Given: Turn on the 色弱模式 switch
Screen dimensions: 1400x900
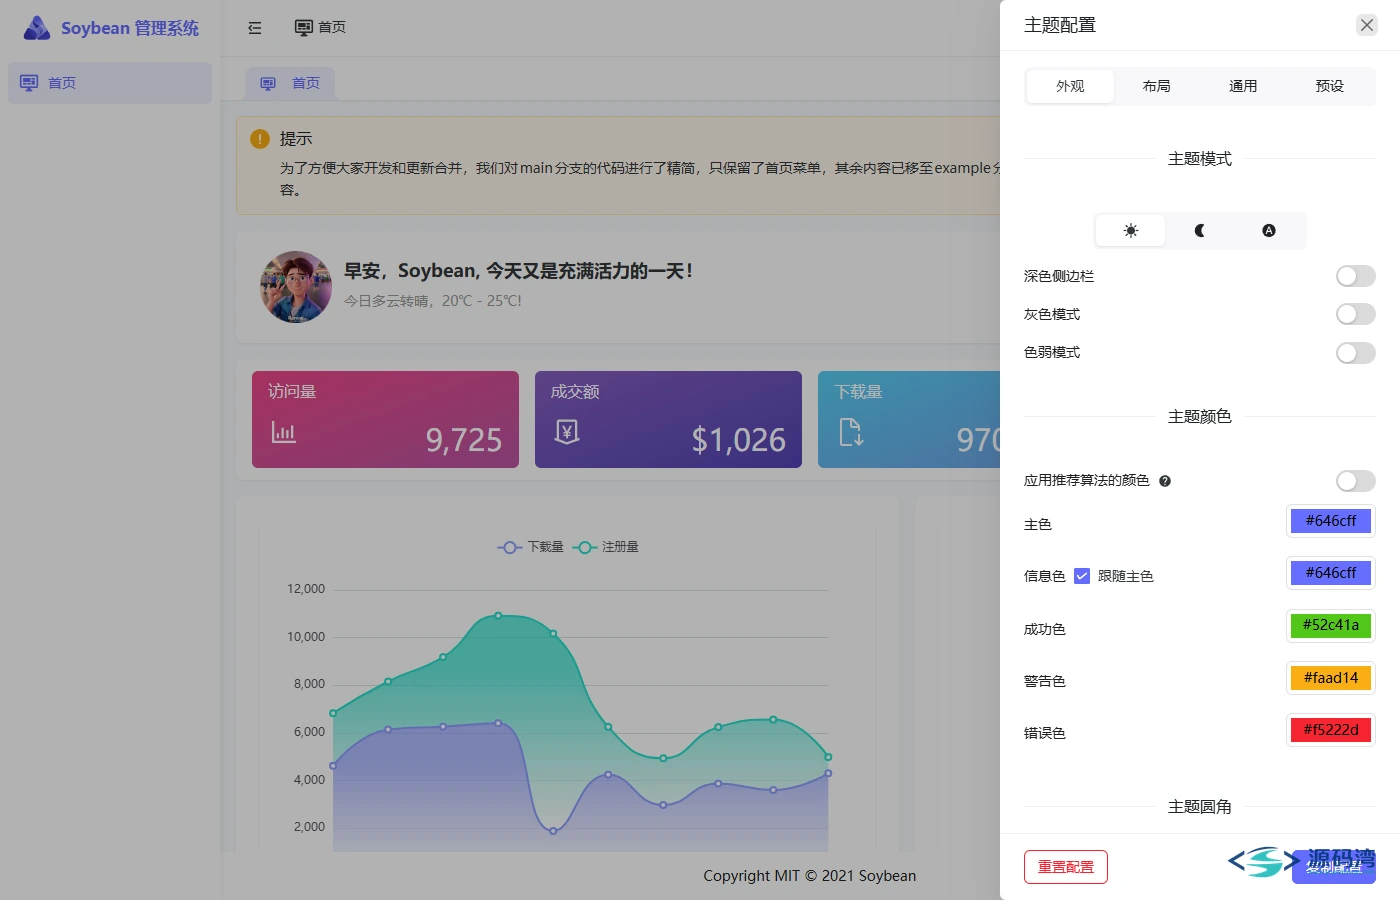Looking at the screenshot, I should pos(1356,353).
